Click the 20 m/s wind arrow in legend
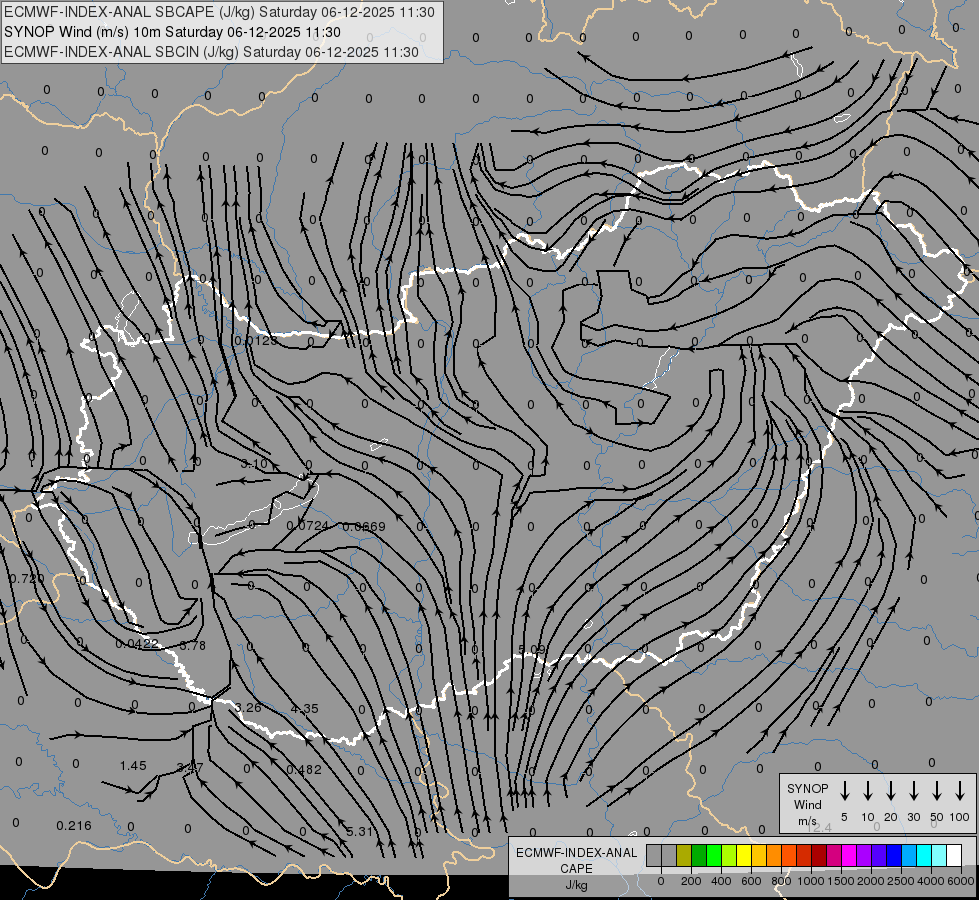Image resolution: width=979 pixels, height=900 pixels. (891, 791)
